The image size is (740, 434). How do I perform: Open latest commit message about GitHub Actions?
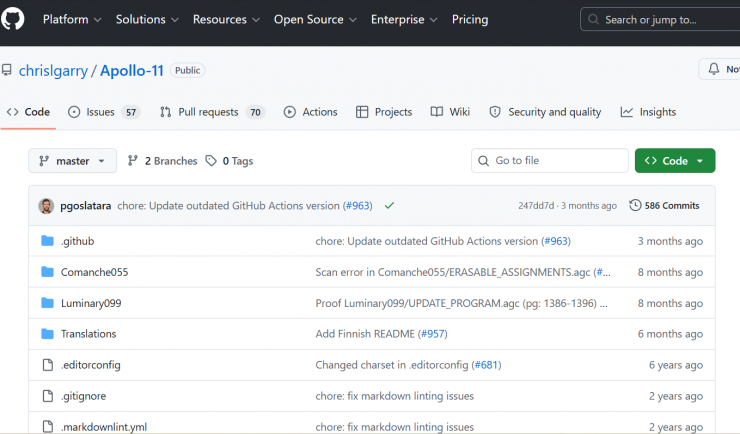[228, 206]
